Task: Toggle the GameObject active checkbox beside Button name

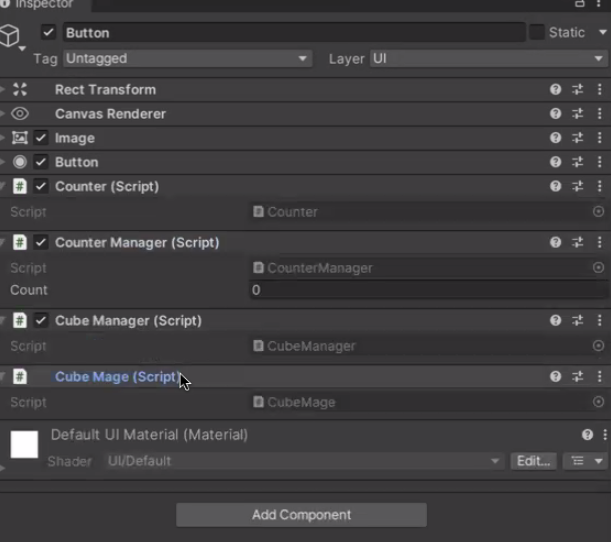Action: (x=48, y=32)
